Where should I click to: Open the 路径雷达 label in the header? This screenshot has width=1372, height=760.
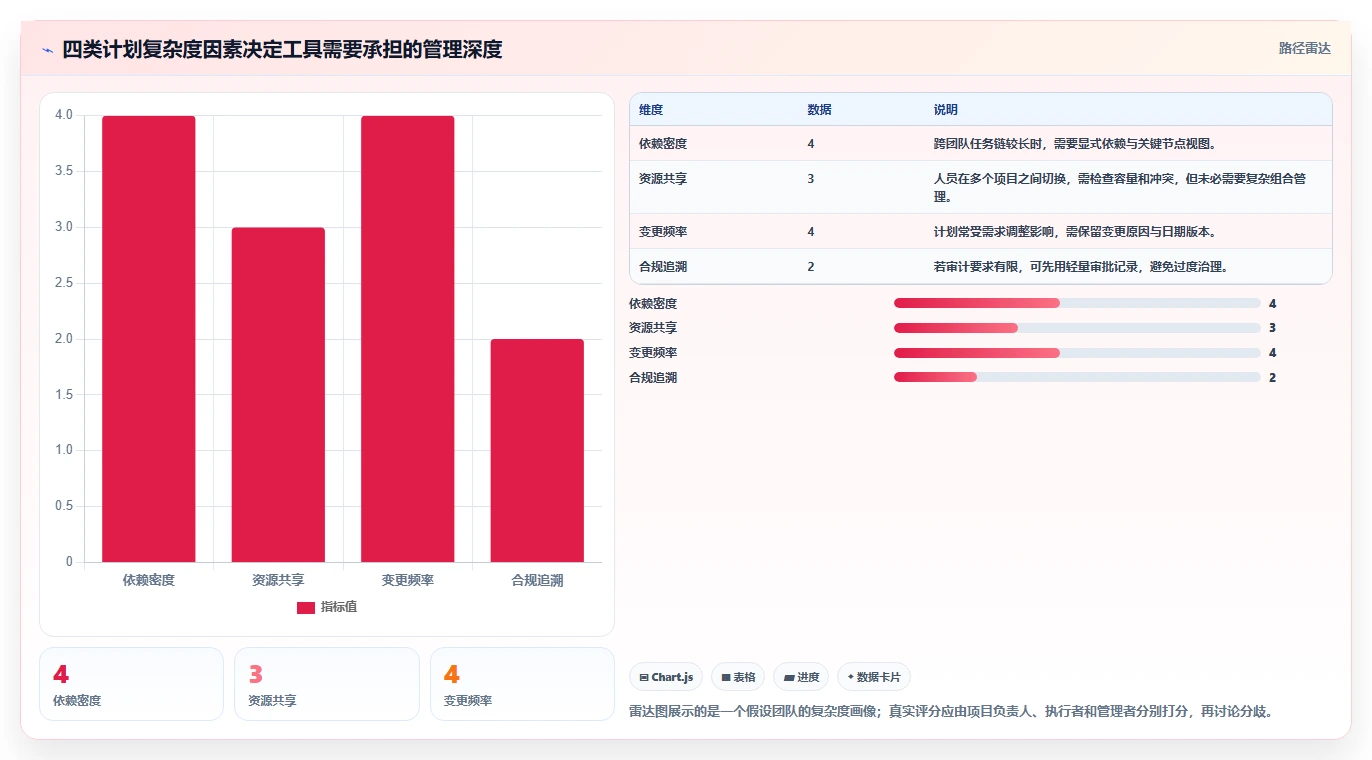1304,48
